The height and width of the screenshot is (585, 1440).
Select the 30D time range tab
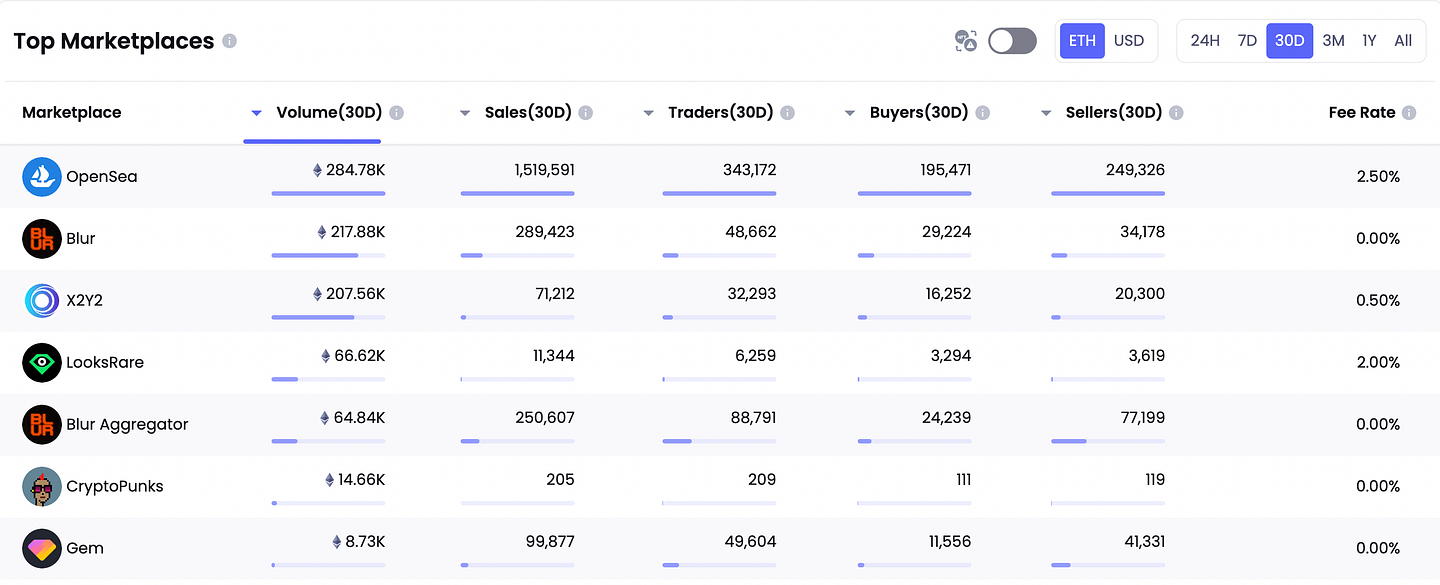tap(1290, 41)
